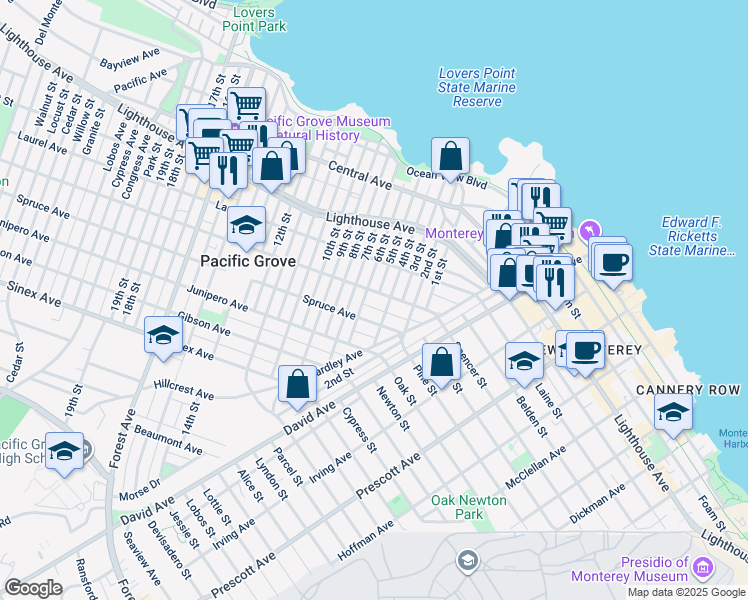Viewport: 748px width, 600px height.
Task: Select the Dickman Ave street label
Action: pyautogui.click(x=597, y=503)
